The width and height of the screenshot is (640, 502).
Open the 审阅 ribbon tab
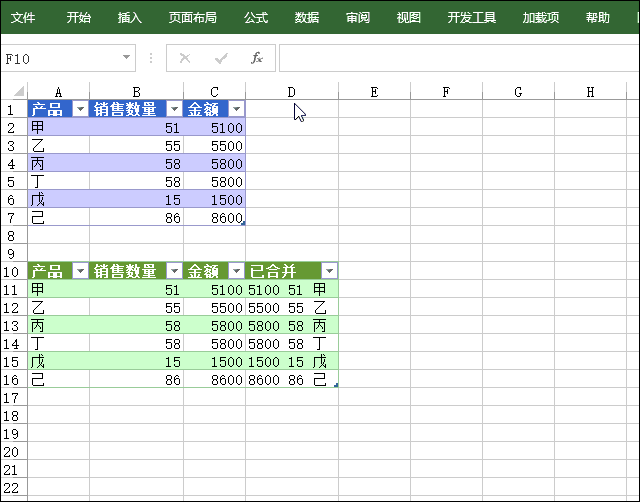(x=358, y=18)
